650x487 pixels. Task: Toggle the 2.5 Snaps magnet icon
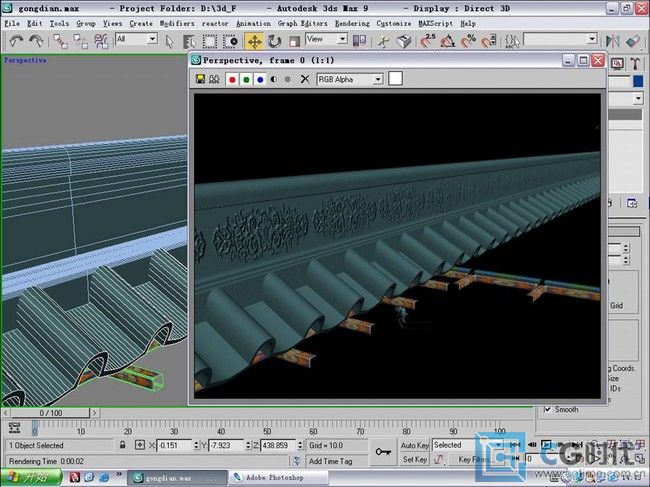click(427, 41)
